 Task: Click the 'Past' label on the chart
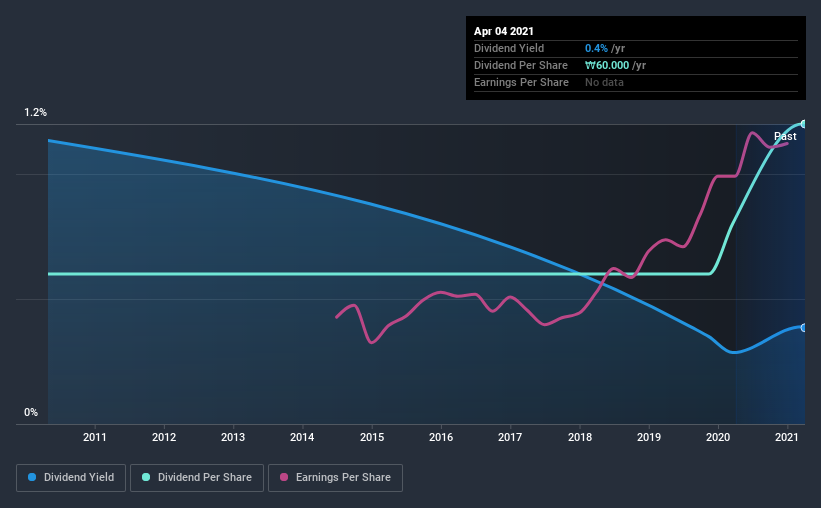[785, 136]
